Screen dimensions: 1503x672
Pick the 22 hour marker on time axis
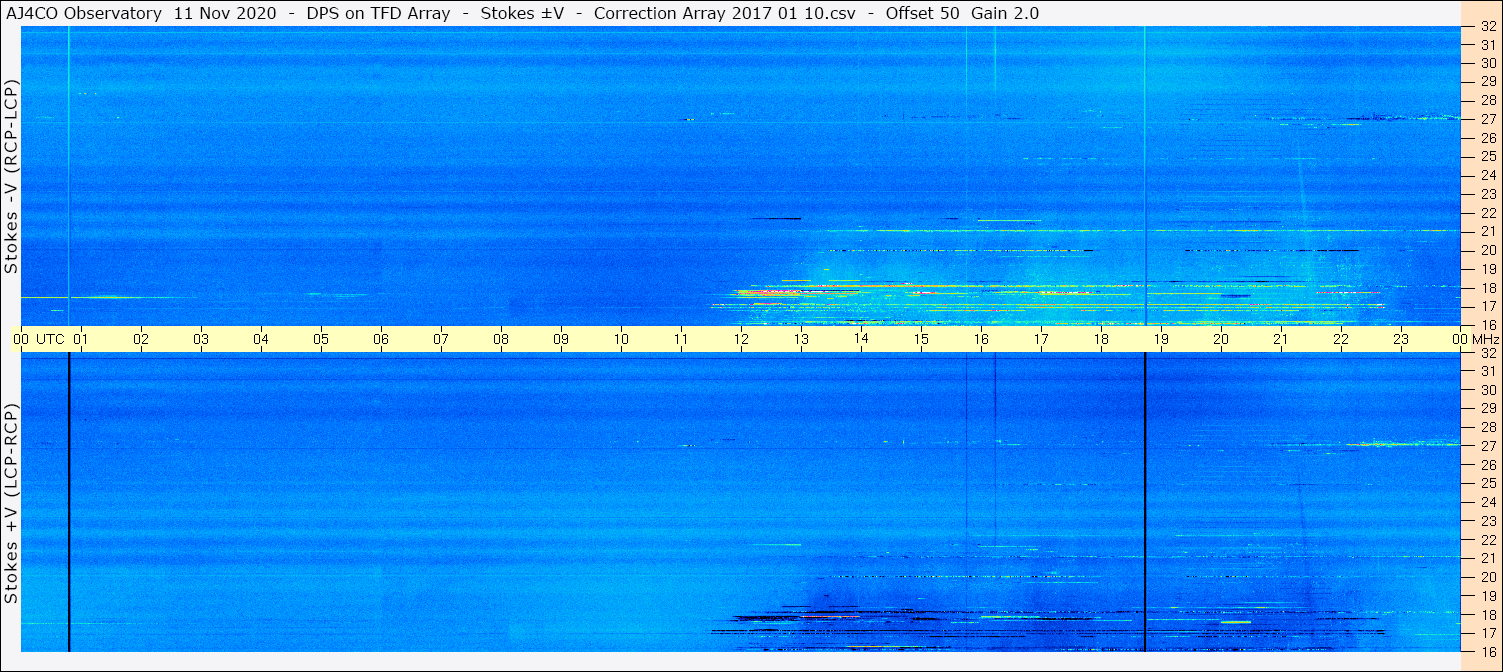1341,339
